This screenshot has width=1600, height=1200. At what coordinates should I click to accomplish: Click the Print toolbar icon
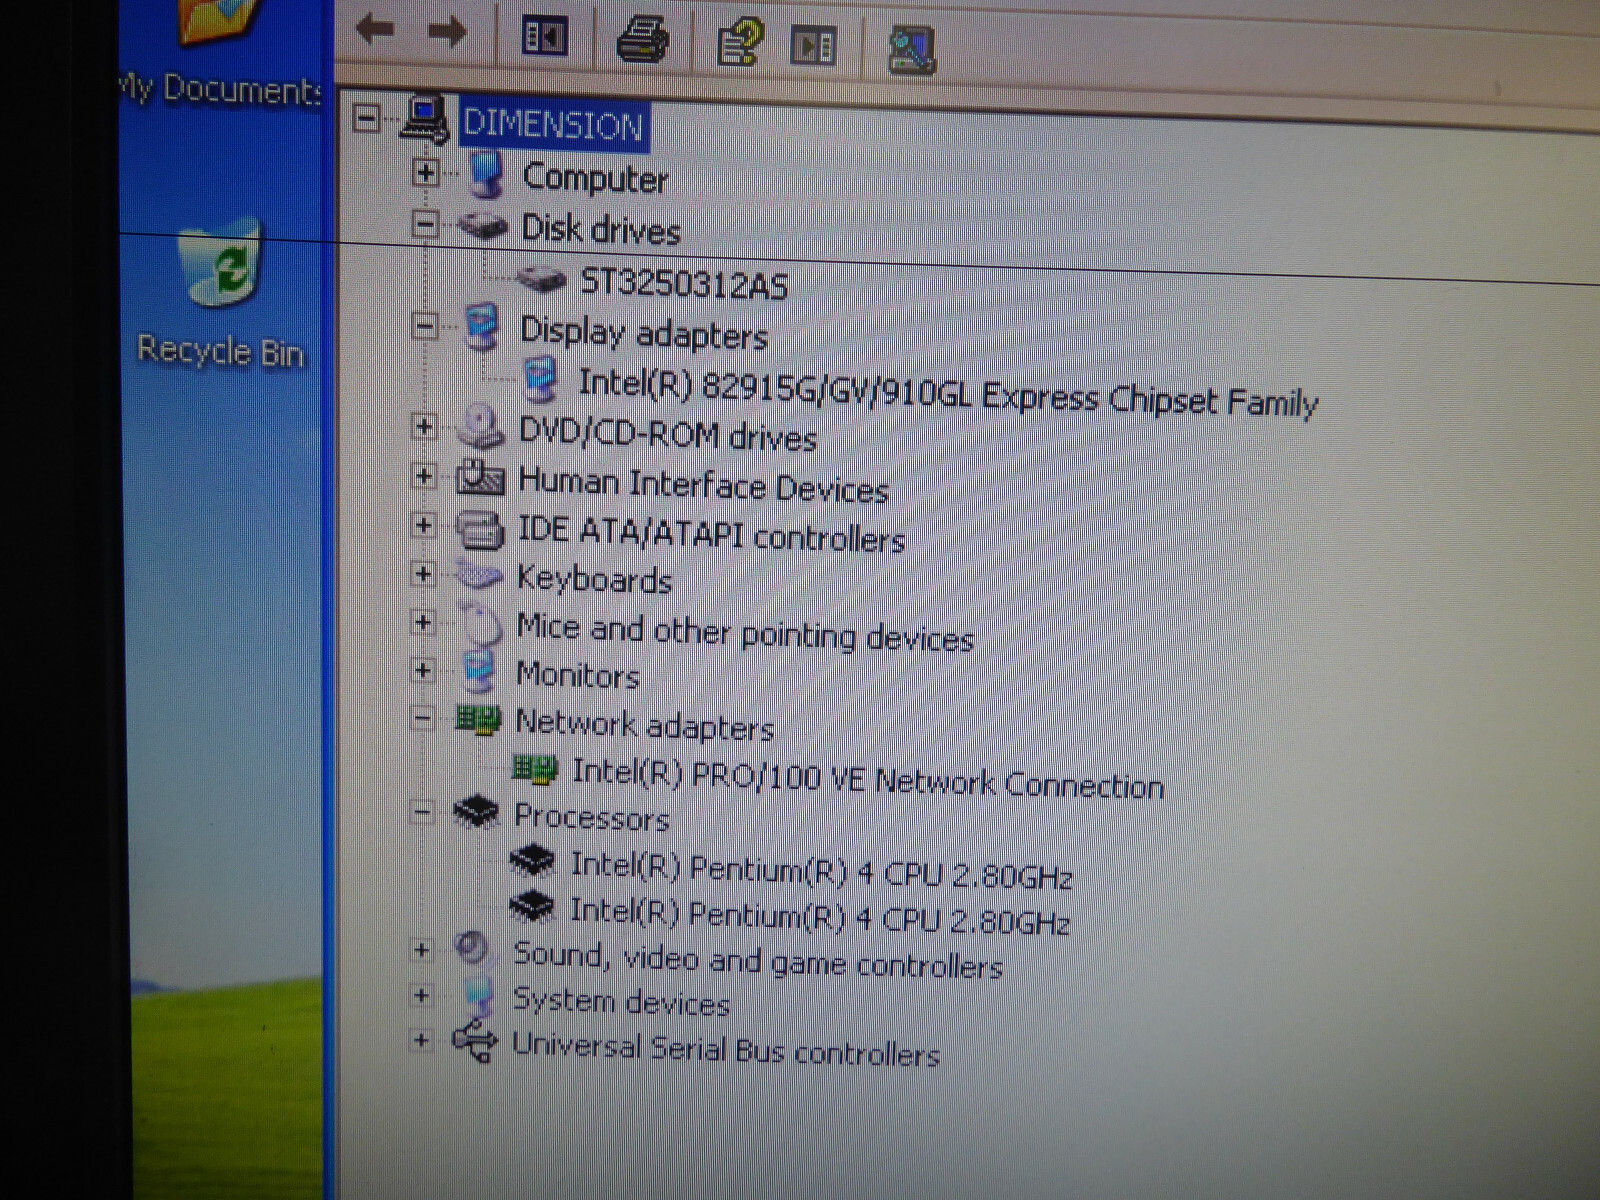pyautogui.click(x=642, y=40)
